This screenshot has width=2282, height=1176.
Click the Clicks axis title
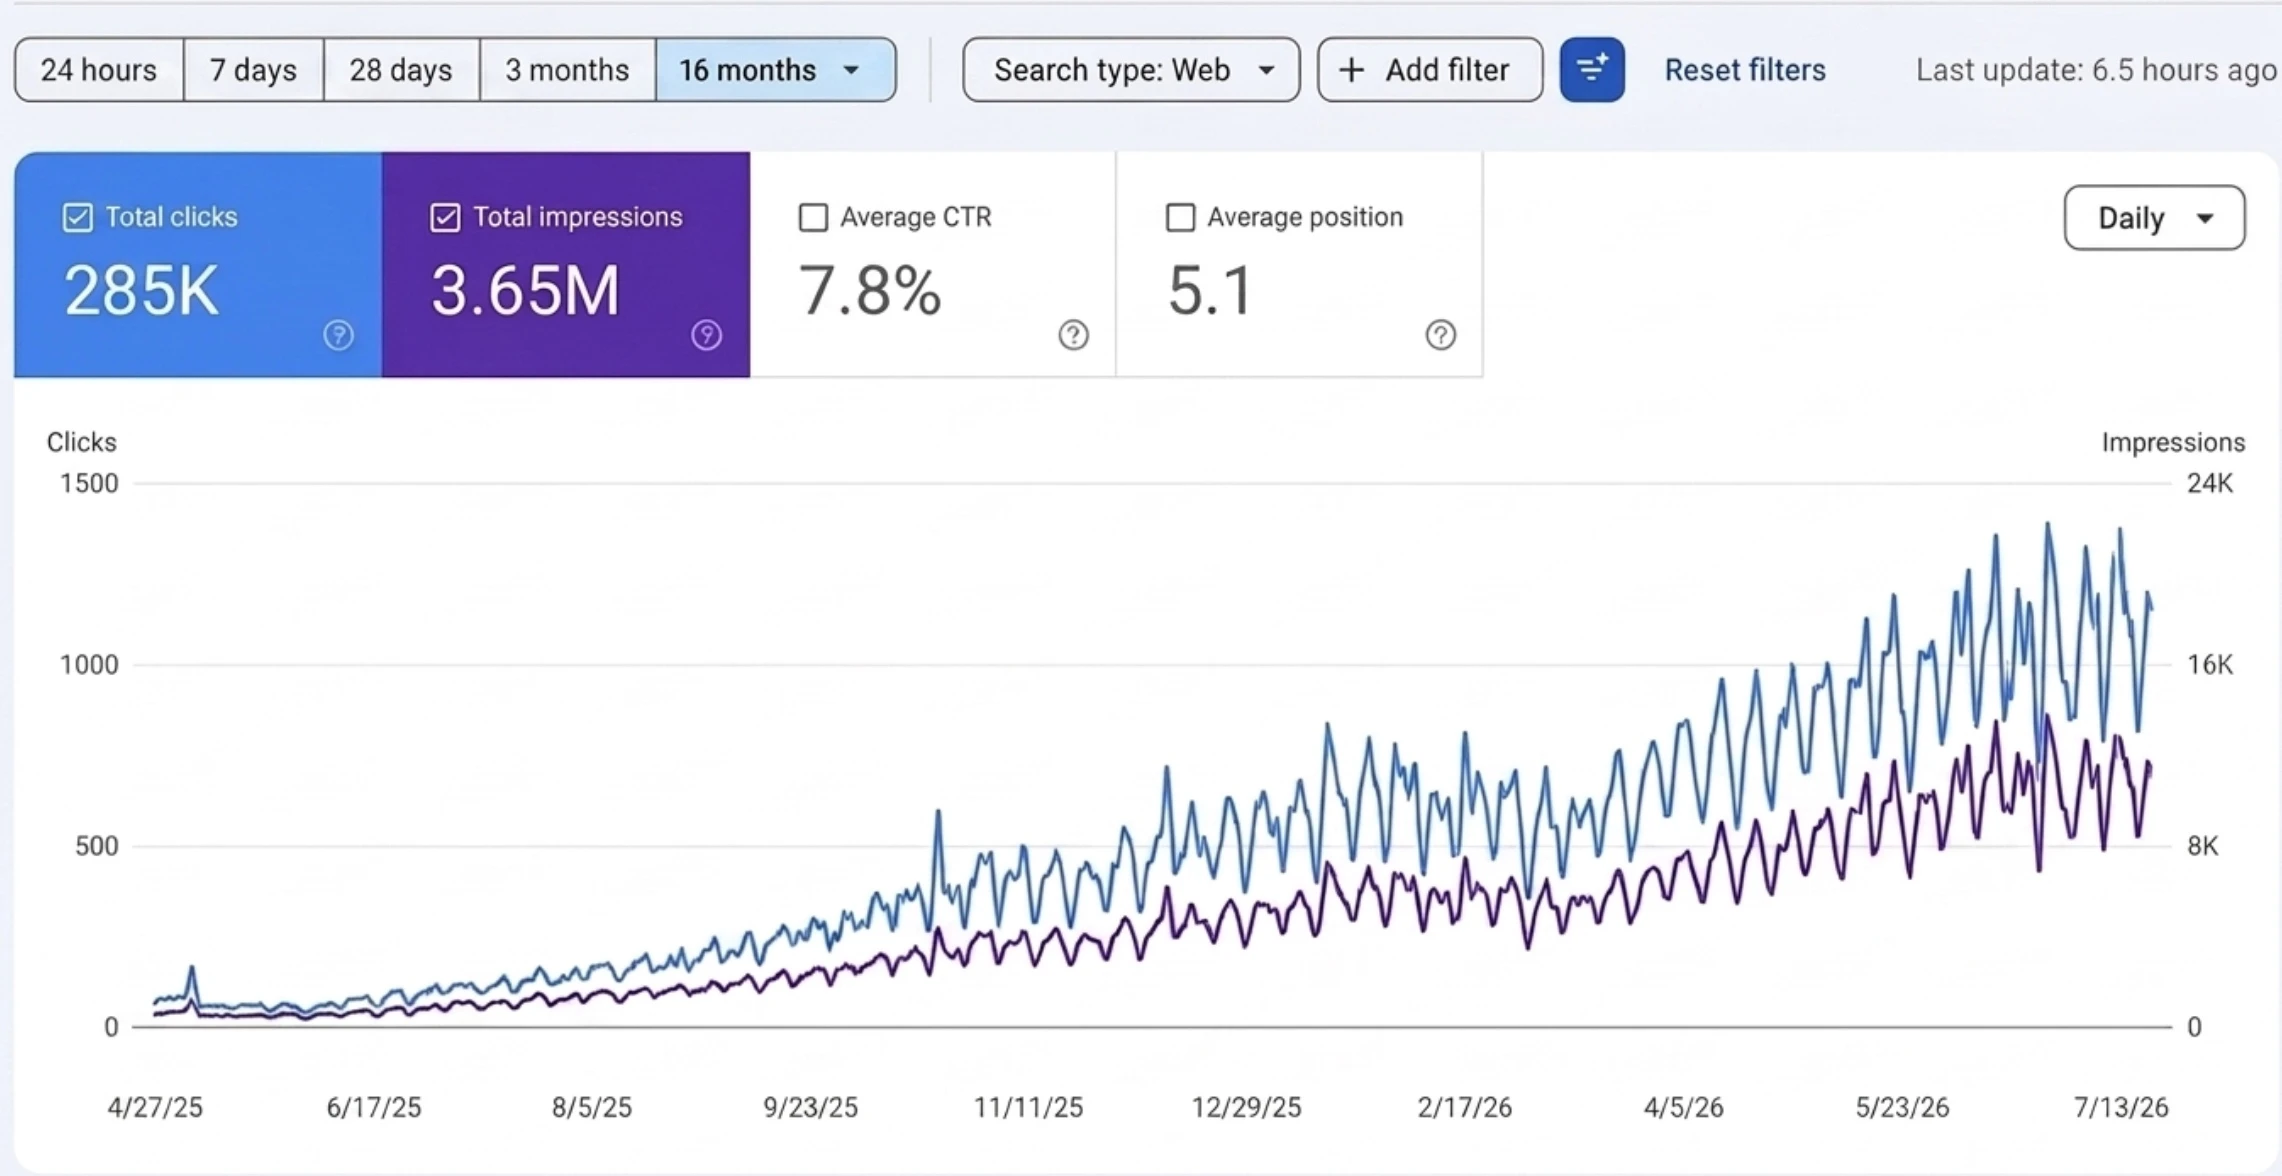82,442
